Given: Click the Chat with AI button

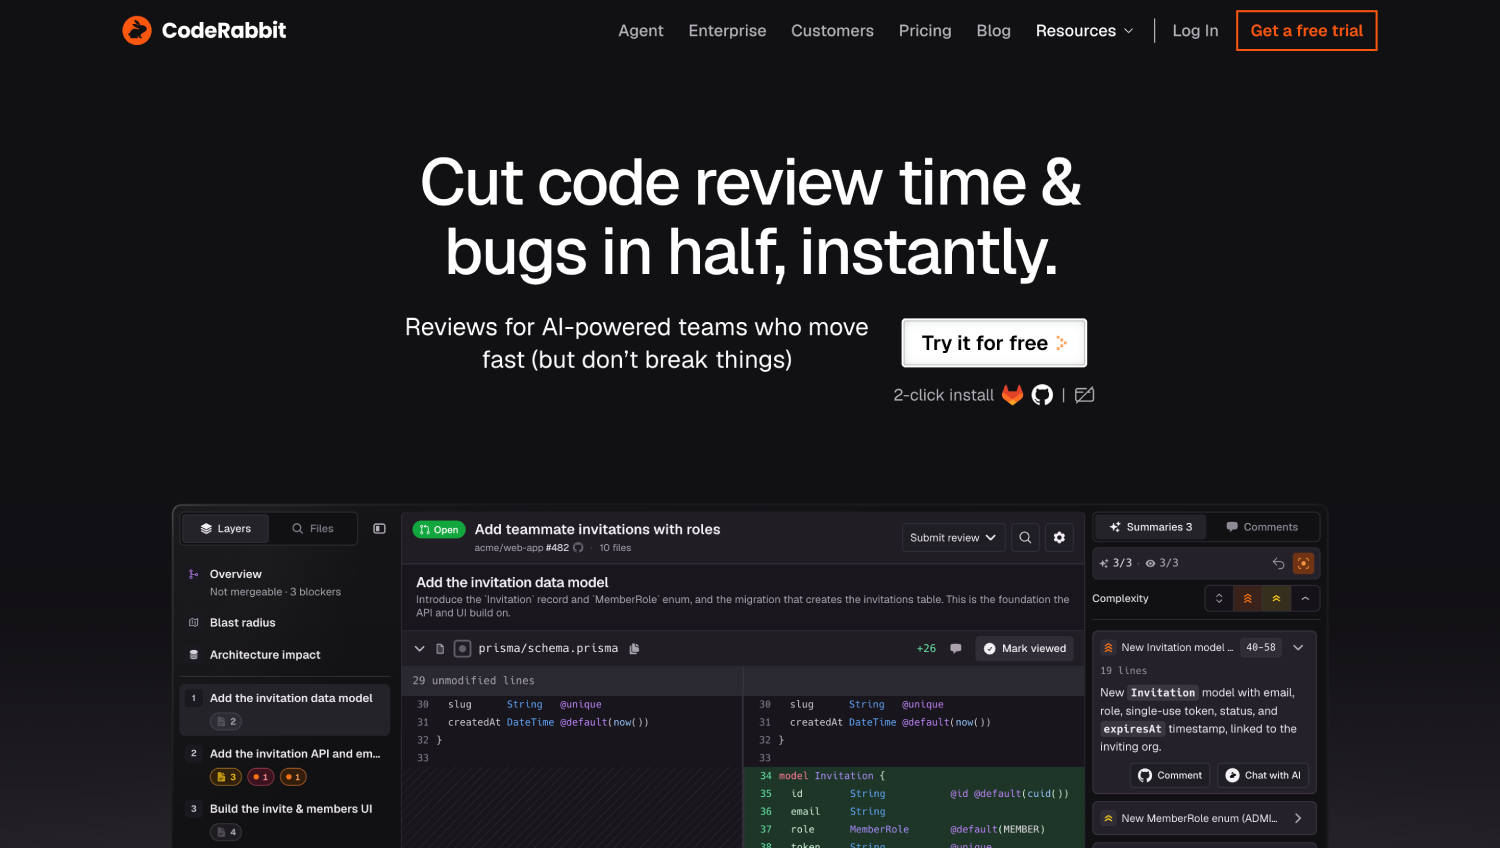Looking at the screenshot, I should coord(1263,775).
